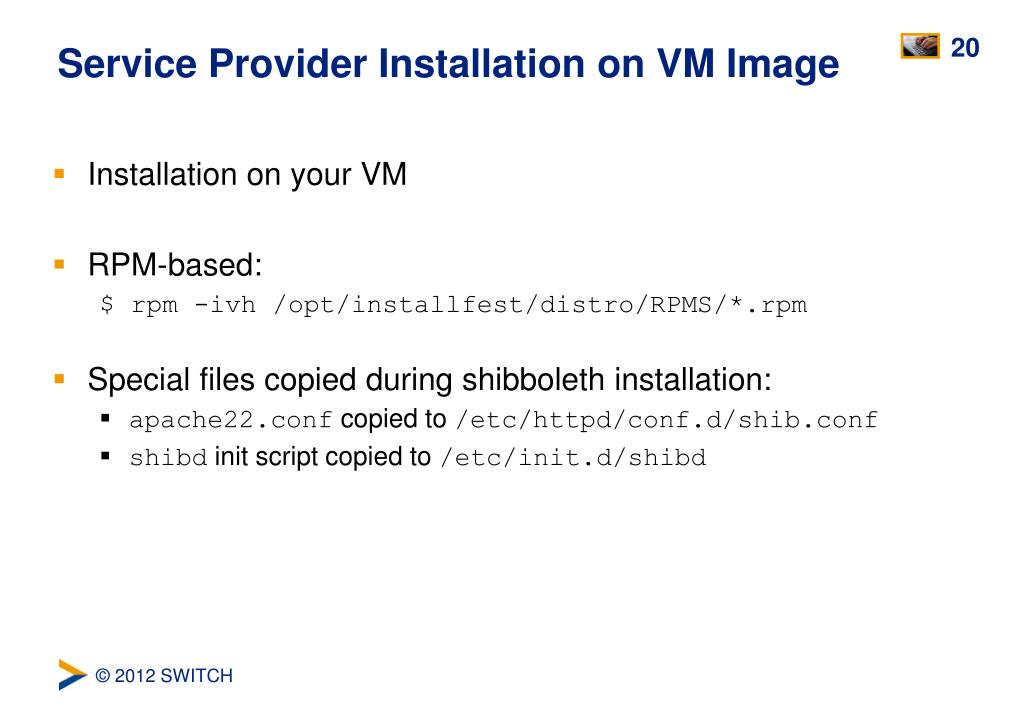The image size is (1023, 708).
Task: Click the SWITCH arrow logo in footer
Action: click(72, 675)
